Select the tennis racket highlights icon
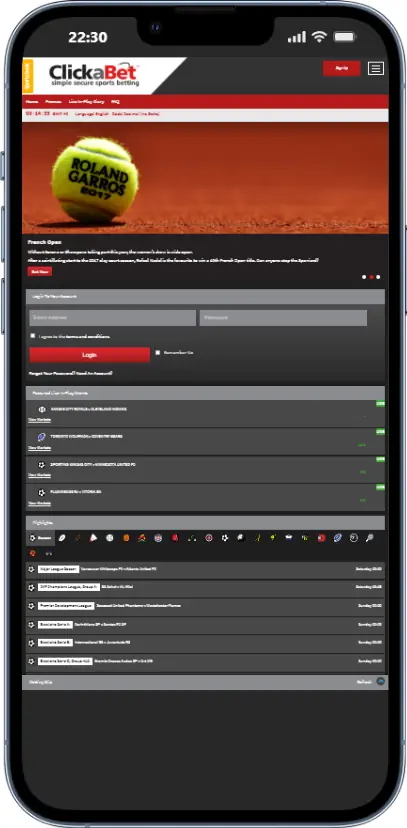Screen dimensions: 407x828 [x=370, y=538]
